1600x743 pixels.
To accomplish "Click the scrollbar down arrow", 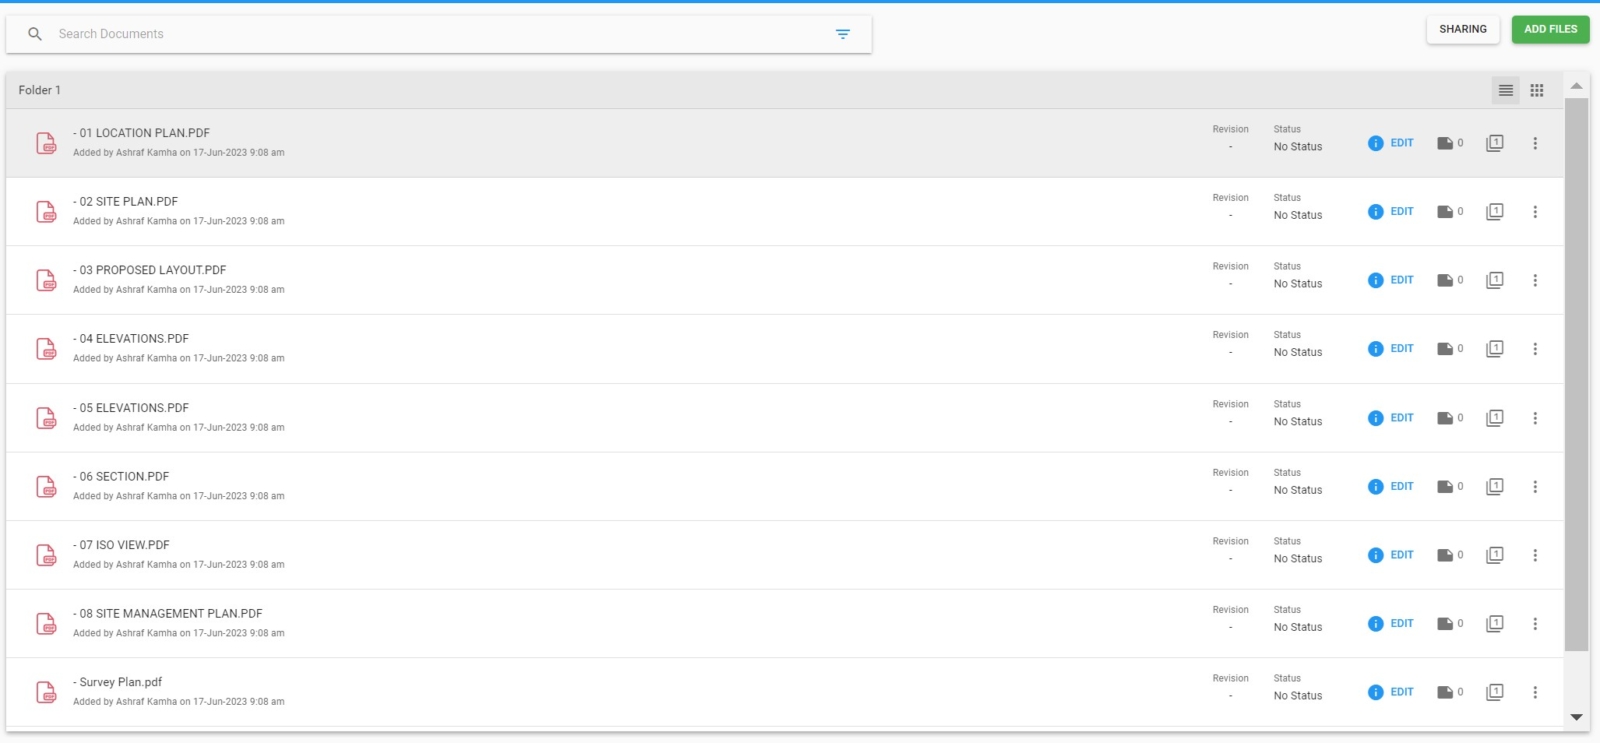I will tap(1577, 717).
